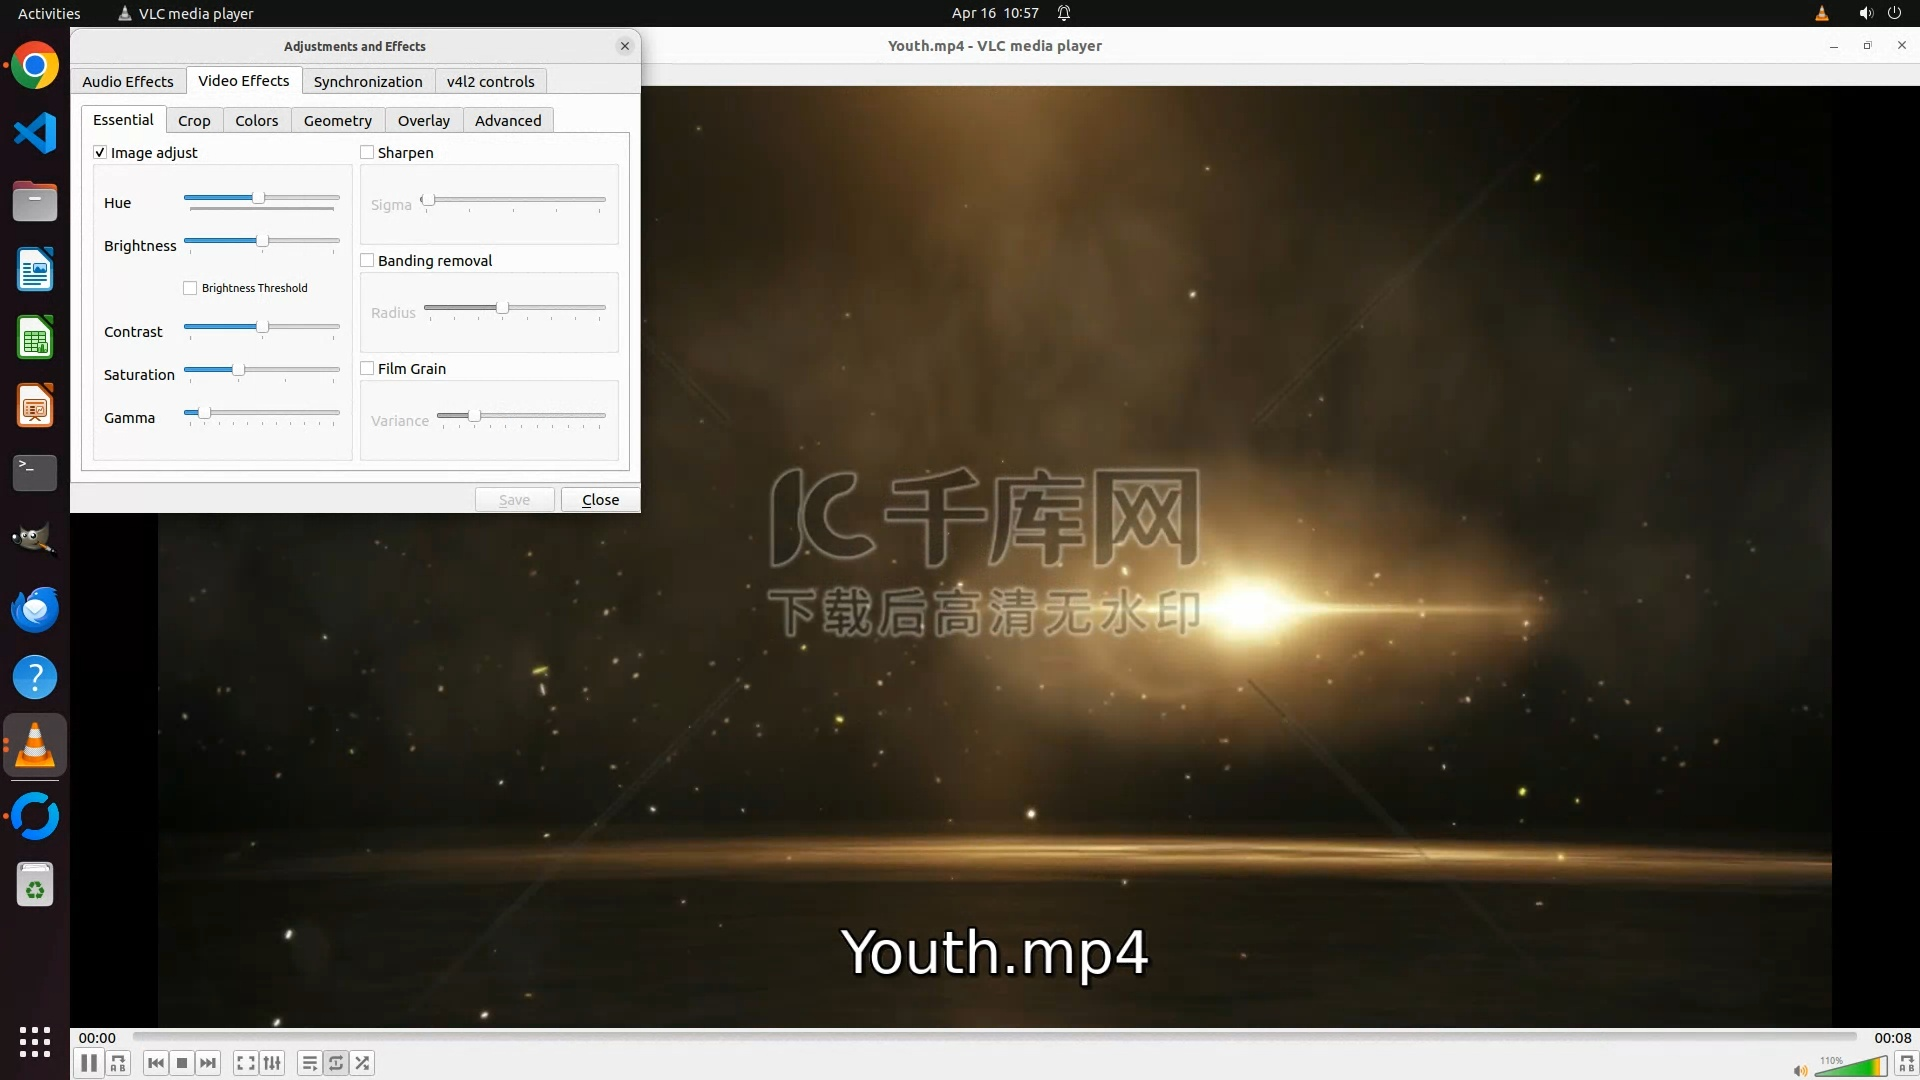This screenshot has height=1080, width=1920.
Task: Open the extended settings equalizer icon
Action: [x=272, y=1063]
